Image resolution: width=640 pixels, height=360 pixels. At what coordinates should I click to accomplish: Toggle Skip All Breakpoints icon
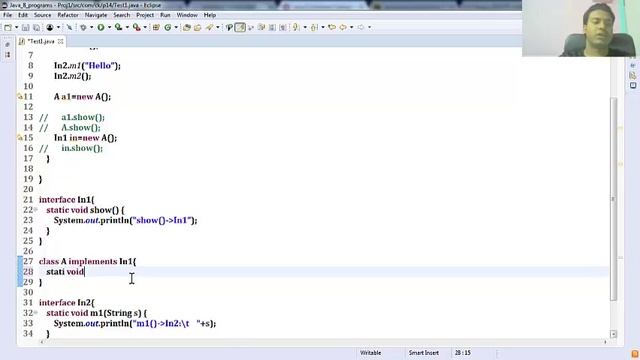point(69,27)
